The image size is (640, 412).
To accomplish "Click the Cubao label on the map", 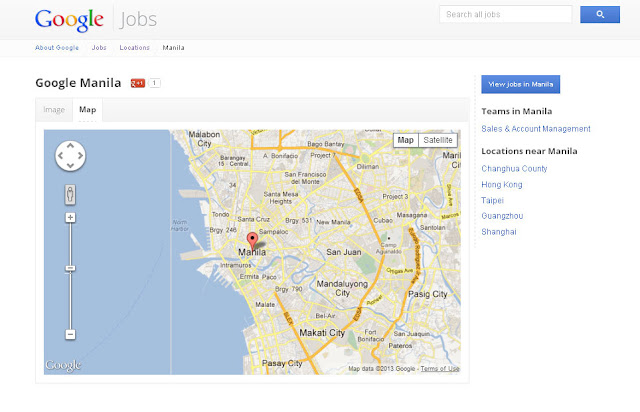I will pos(383,220).
